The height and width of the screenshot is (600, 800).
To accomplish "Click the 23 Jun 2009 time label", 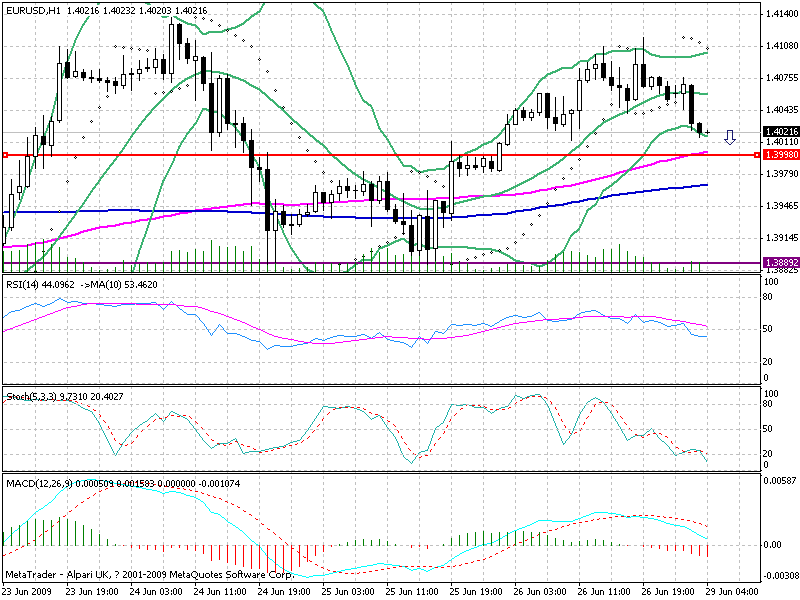I will point(28,592).
